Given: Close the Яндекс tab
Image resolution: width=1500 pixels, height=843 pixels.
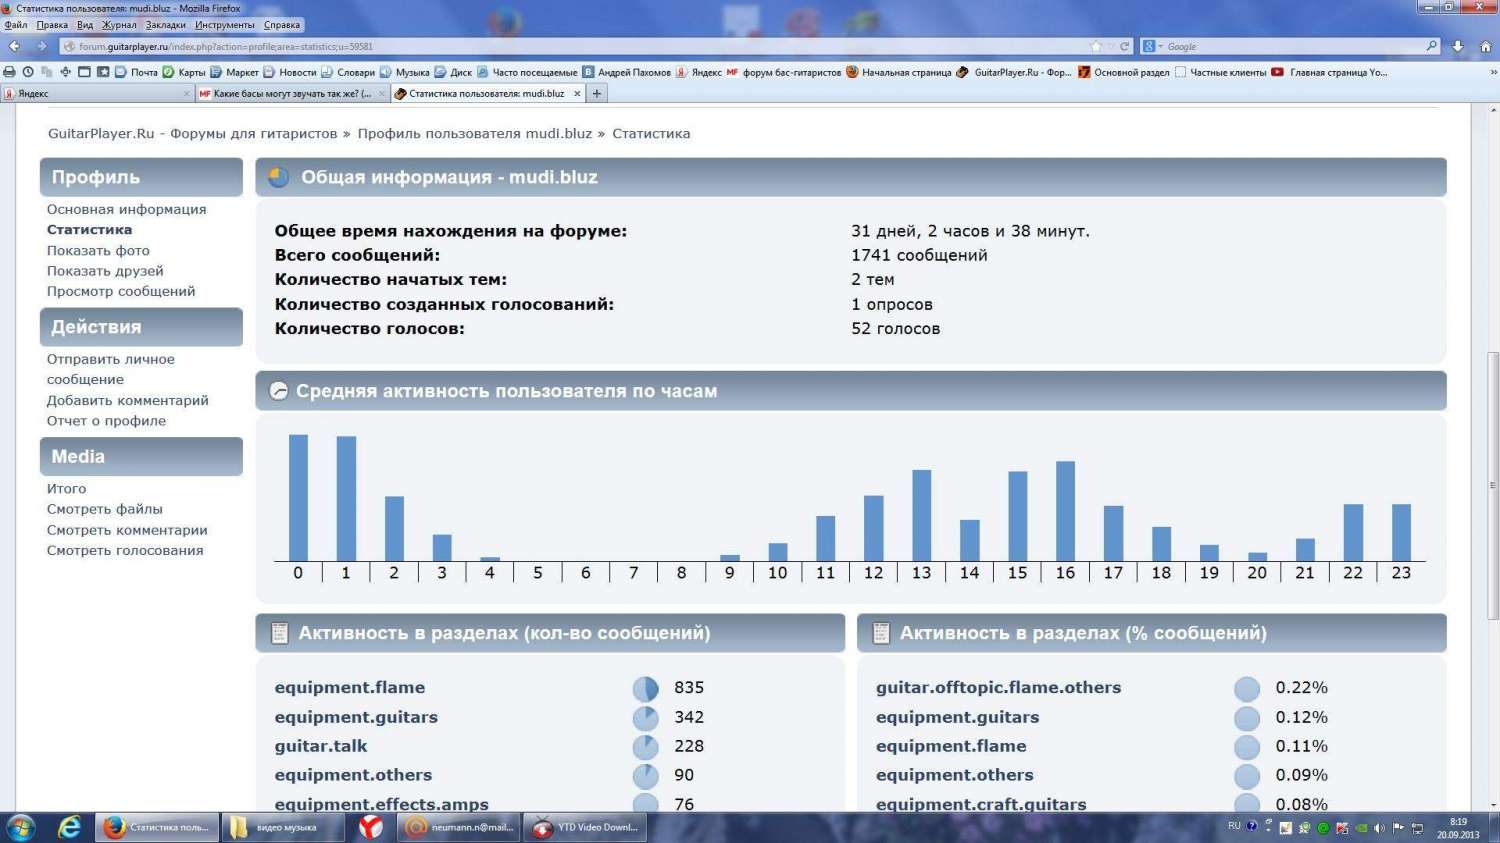Looking at the screenshot, I should (x=186, y=94).
